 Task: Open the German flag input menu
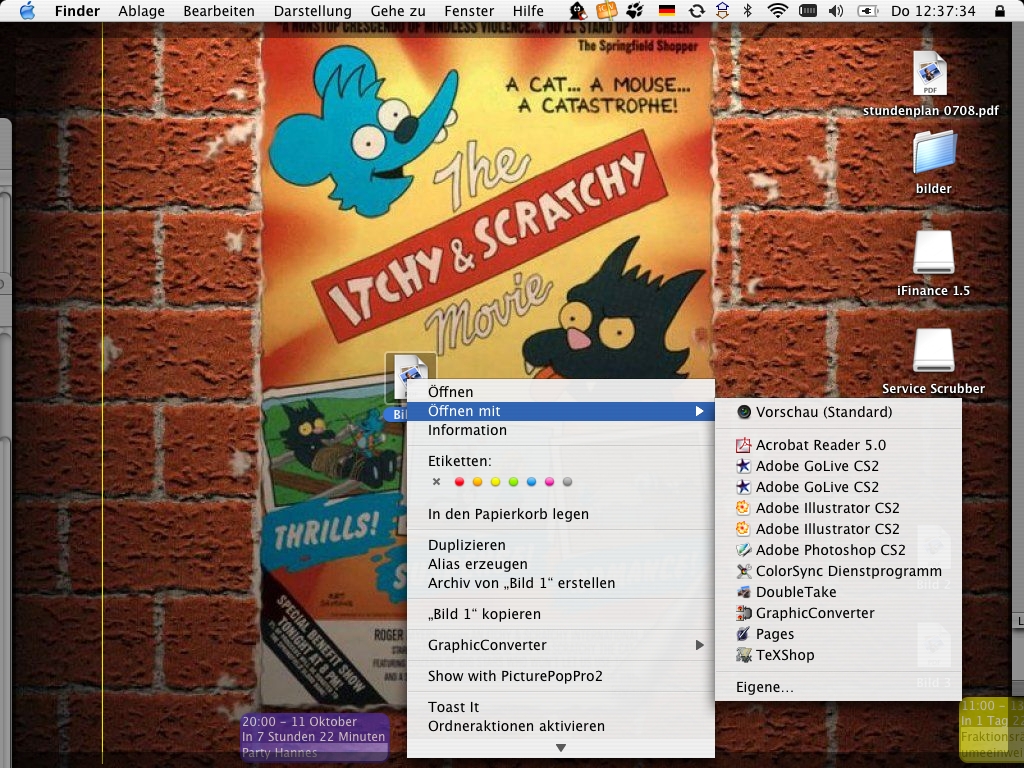coord(667,10)
